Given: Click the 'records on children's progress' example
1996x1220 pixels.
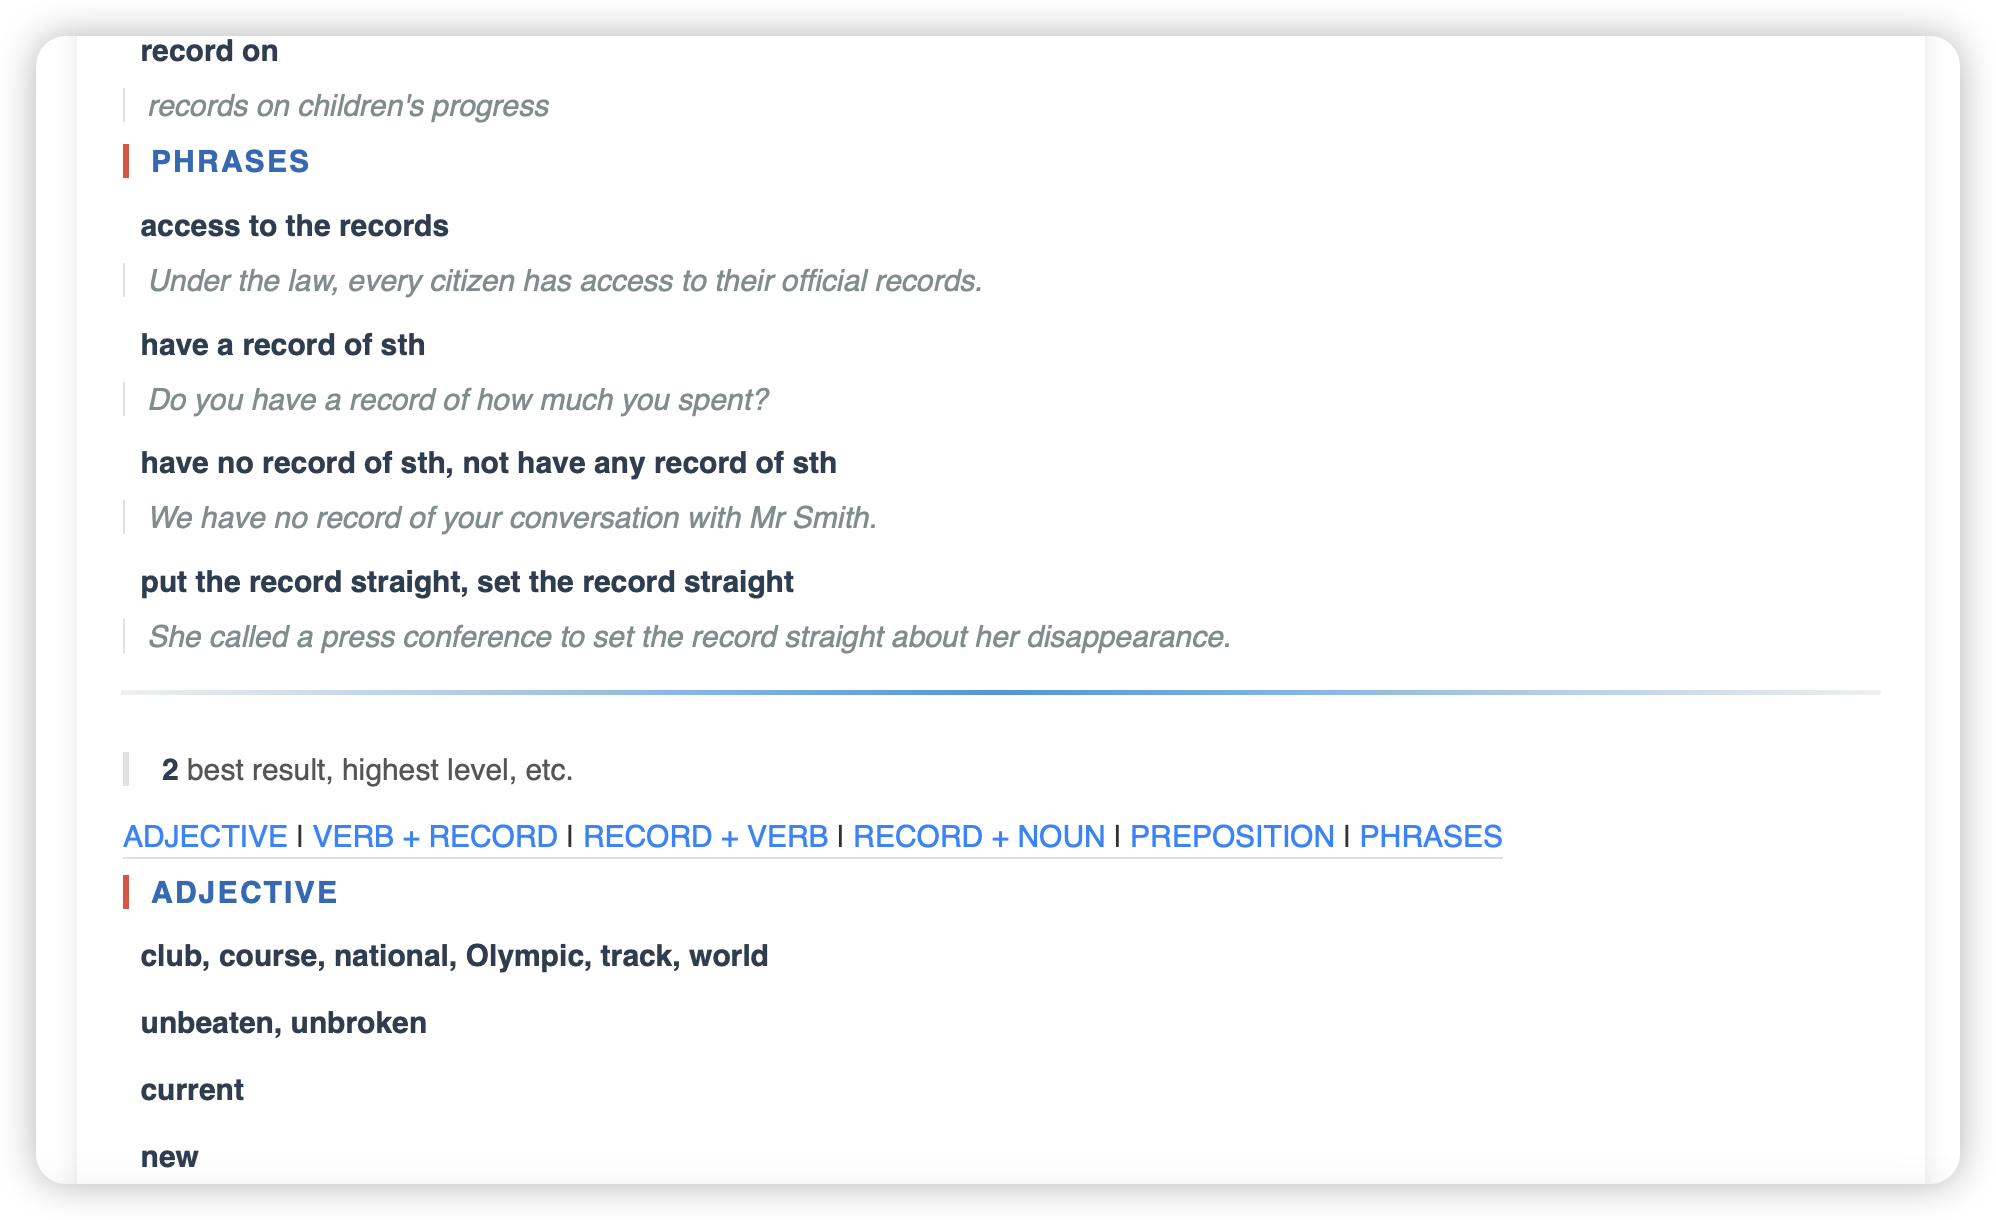Looking at the screenshot, I should pos(348,106).
